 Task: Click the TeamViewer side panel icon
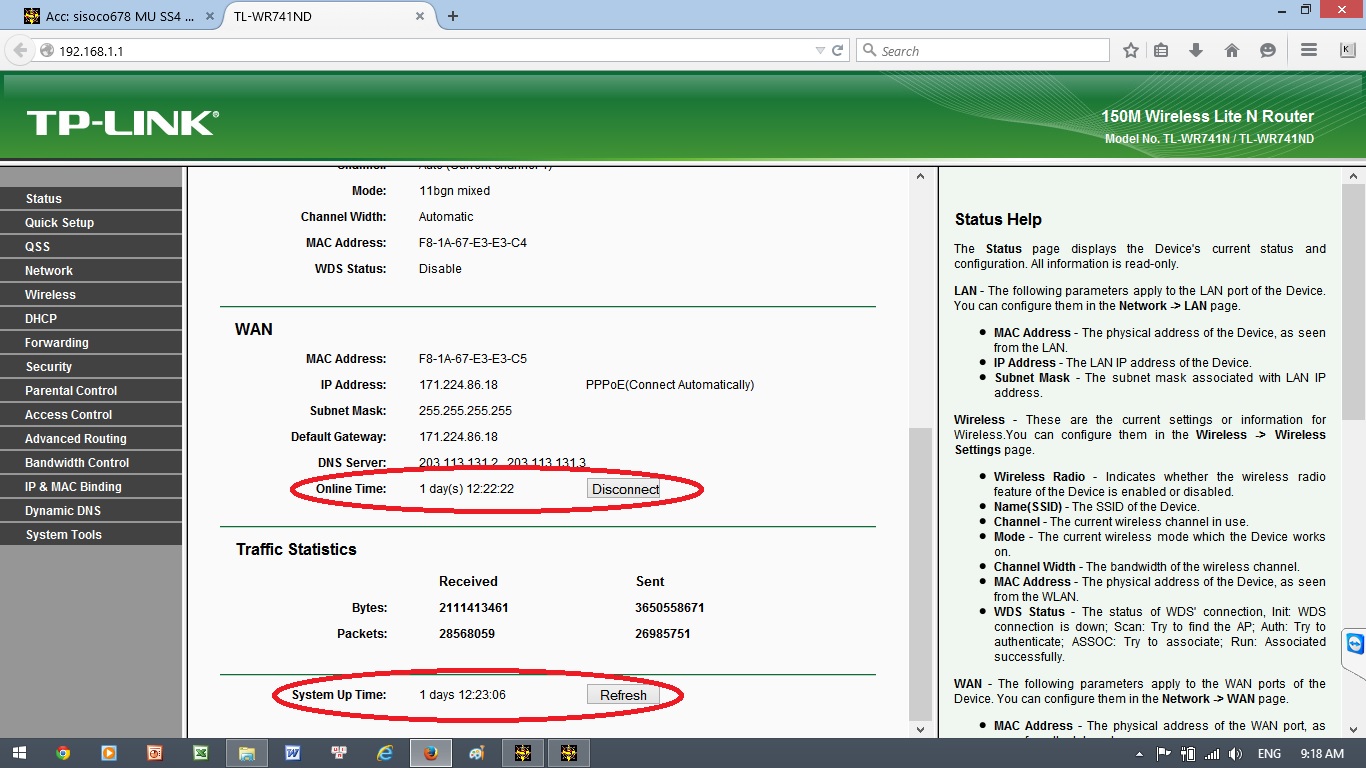tap(1355, 643)
